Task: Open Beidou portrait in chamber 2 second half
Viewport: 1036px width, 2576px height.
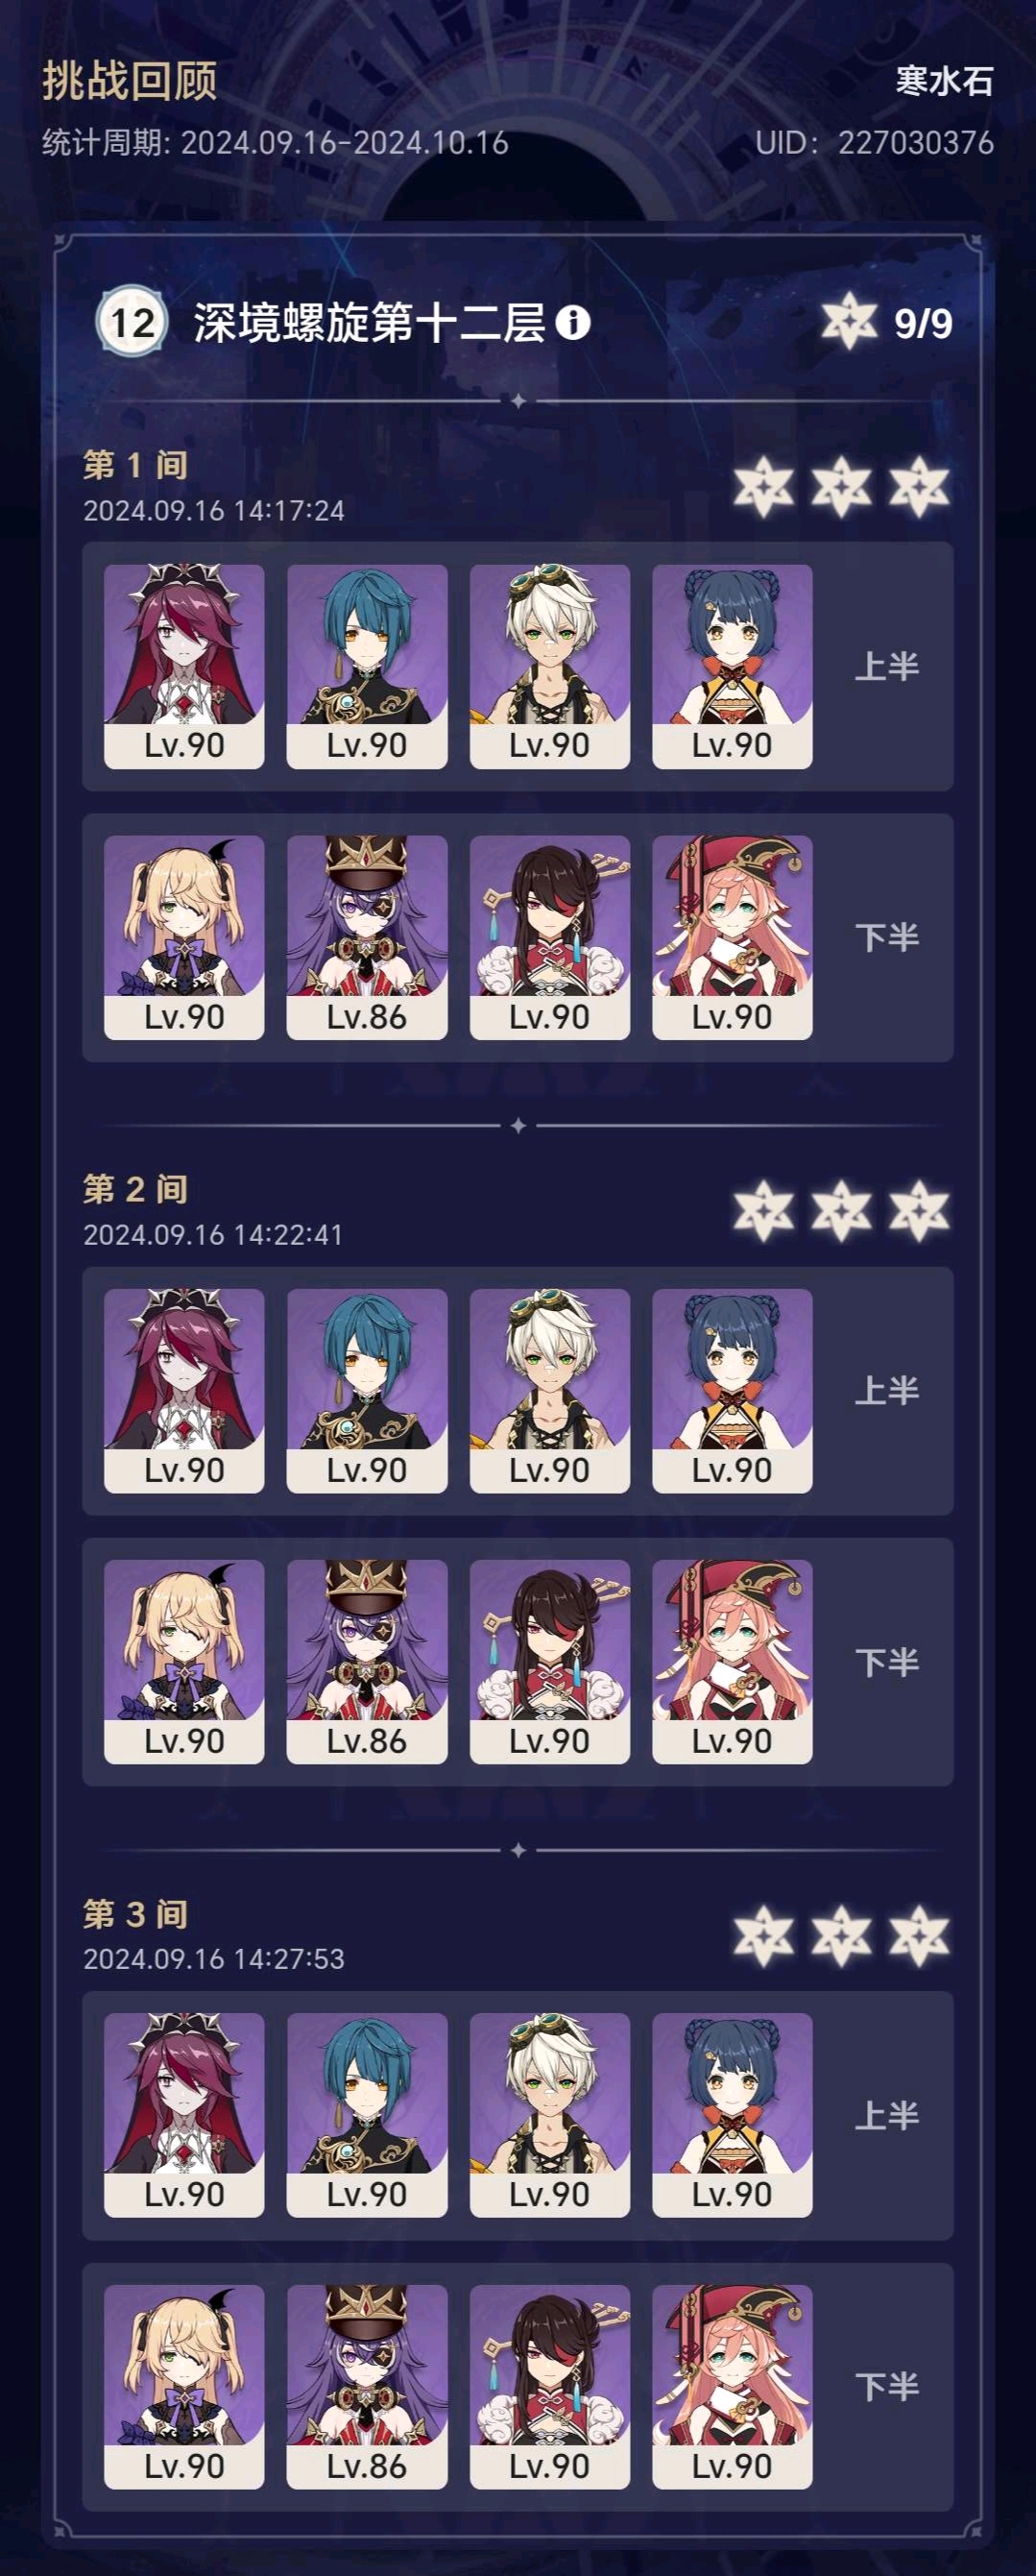Action: pyautogui.click(x=550, y=1662)
